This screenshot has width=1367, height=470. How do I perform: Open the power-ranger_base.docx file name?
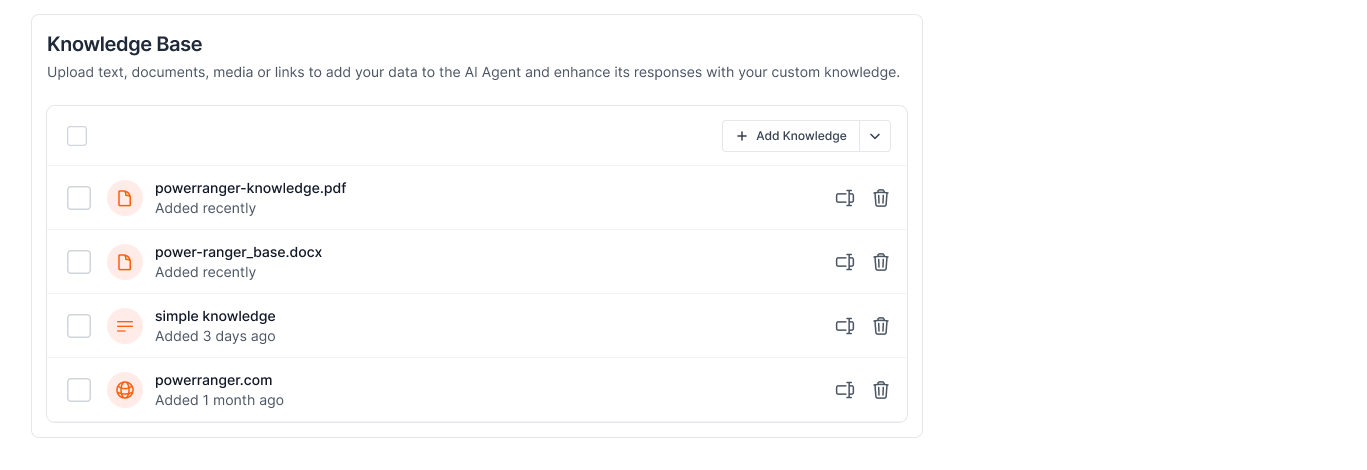point(238,252)
